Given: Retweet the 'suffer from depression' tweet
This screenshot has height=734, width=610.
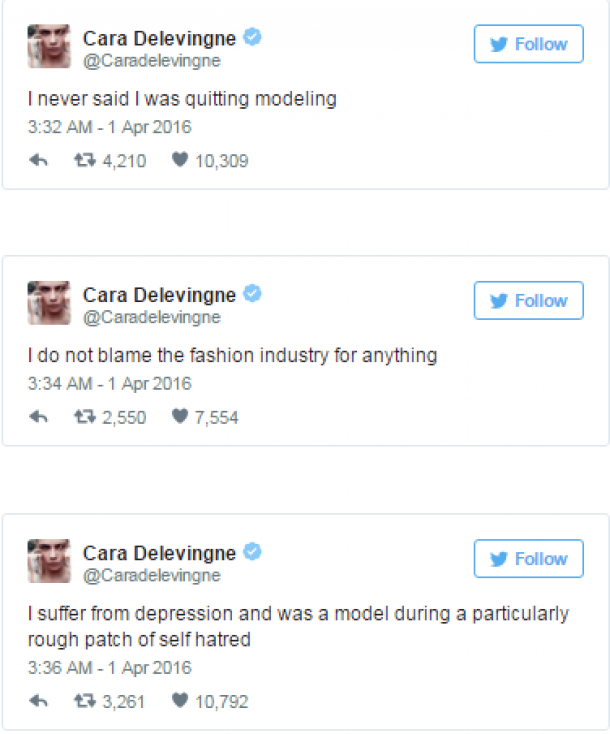Looking at the screenshot, I should (85, 701).
